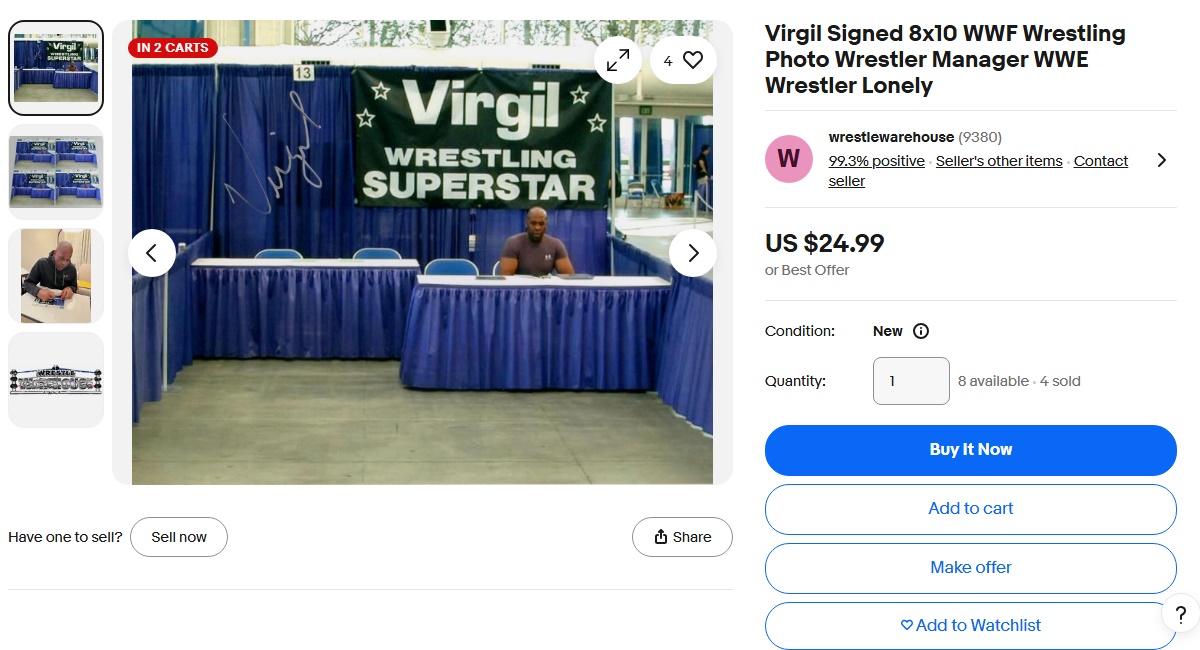Click the wrestlewarehouse seller avatar

[789, 159]
